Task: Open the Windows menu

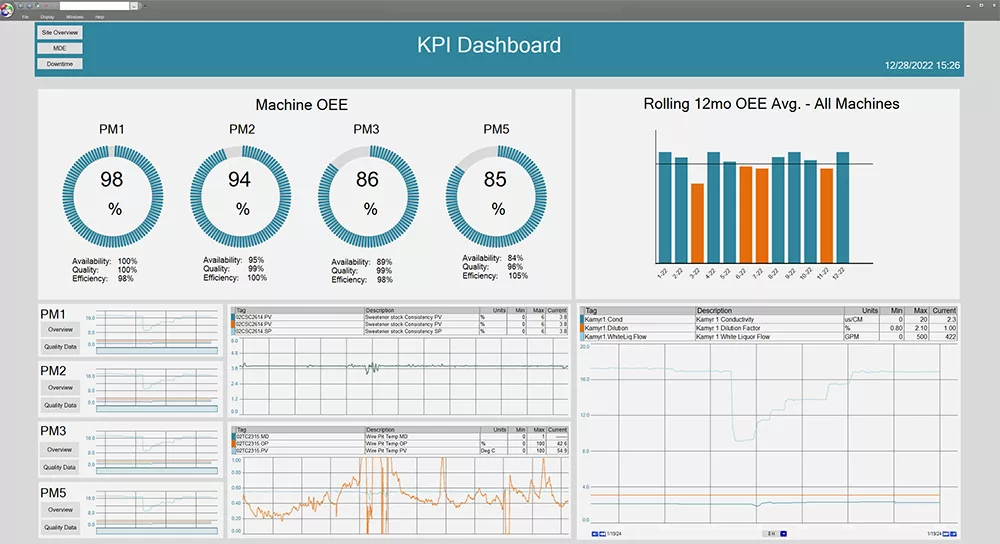Action: pos(74,17)
